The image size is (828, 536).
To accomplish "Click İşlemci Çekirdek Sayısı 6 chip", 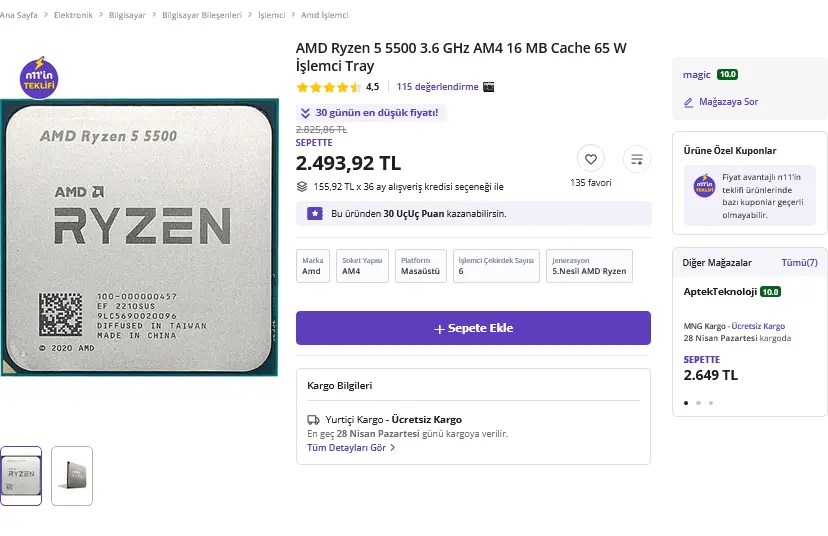I will (496, 266).
